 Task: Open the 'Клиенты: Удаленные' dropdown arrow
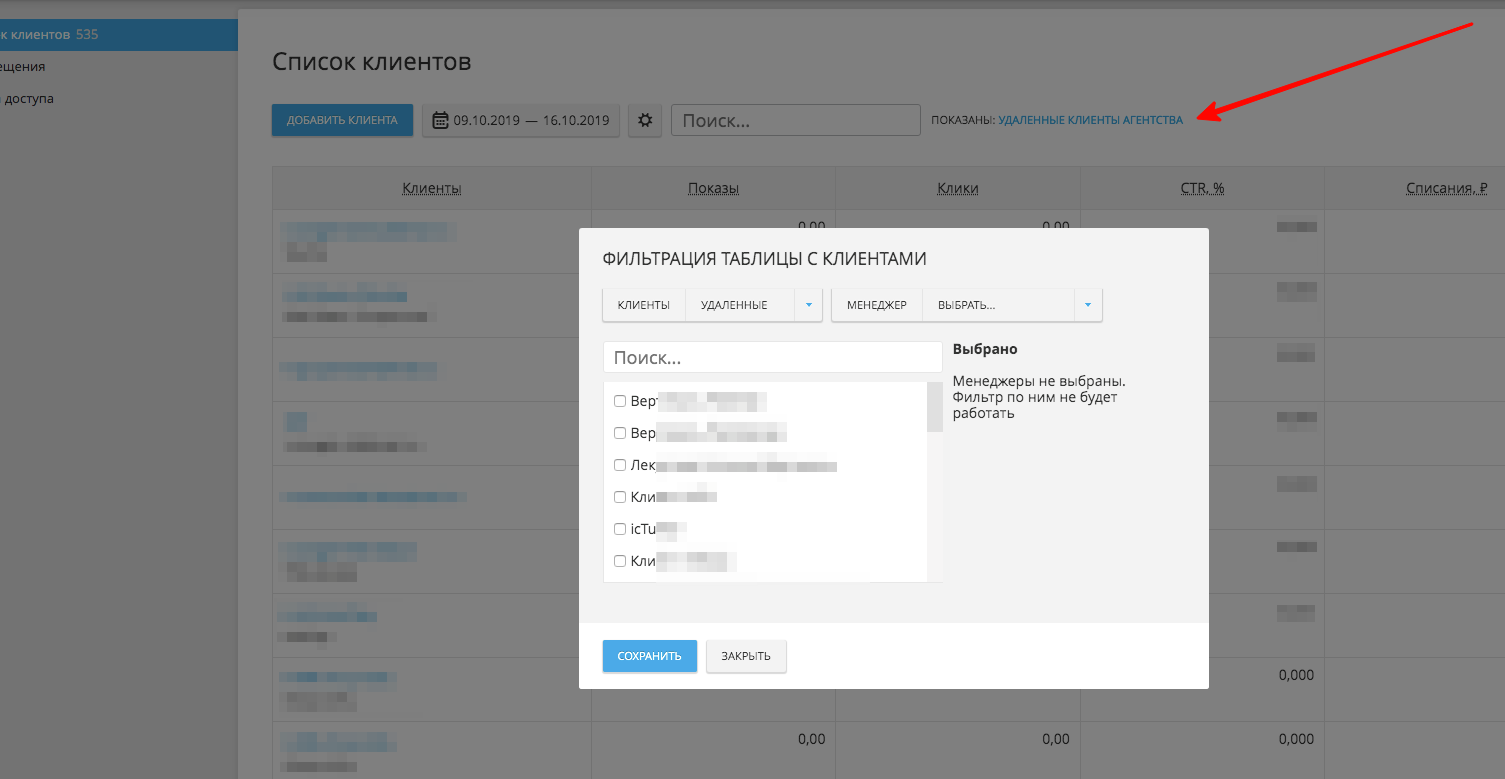tap(809, 305)
